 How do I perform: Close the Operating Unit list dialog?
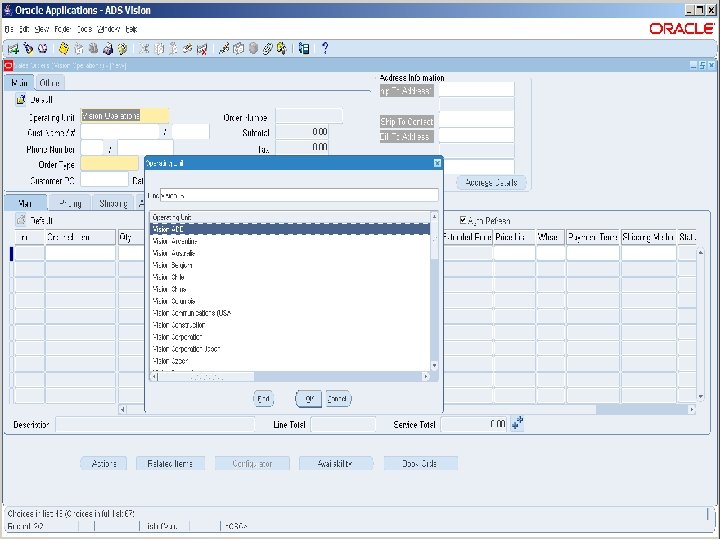click(x=437, y=163)
